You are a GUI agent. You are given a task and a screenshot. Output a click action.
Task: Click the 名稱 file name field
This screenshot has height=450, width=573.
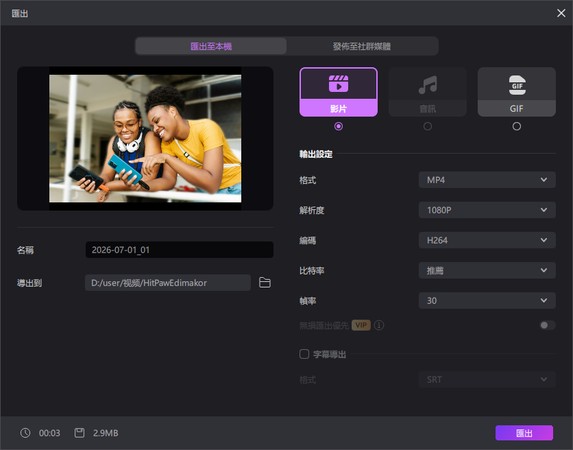pyautogui.click(x=179, y=250)
